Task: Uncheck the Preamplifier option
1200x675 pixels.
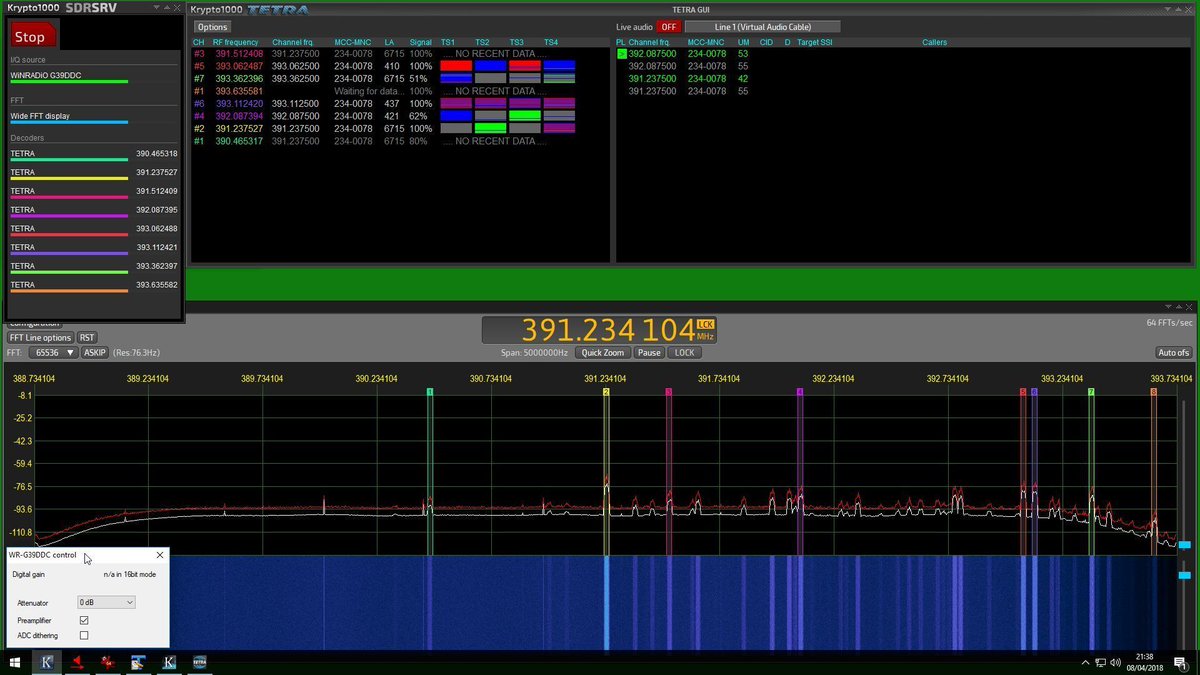Action: coord(84,619)
